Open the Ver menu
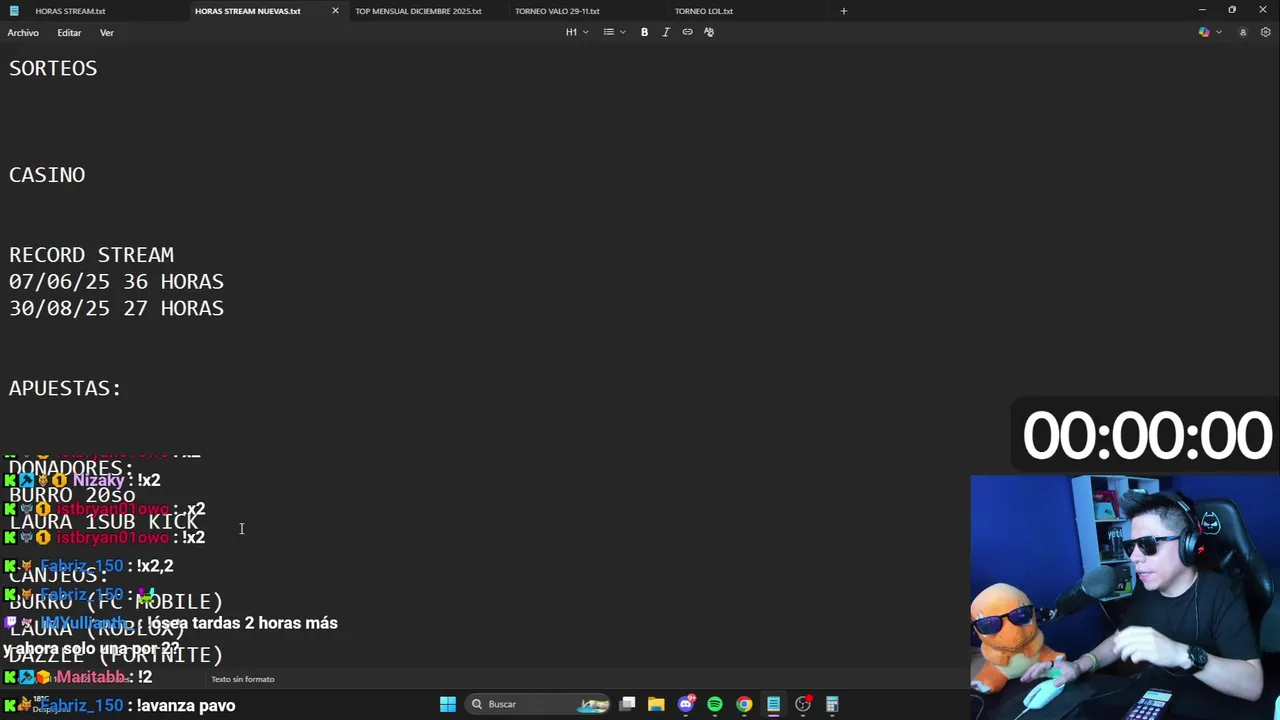This screenshot has width=1280, height=720. [x=106, y=33]
